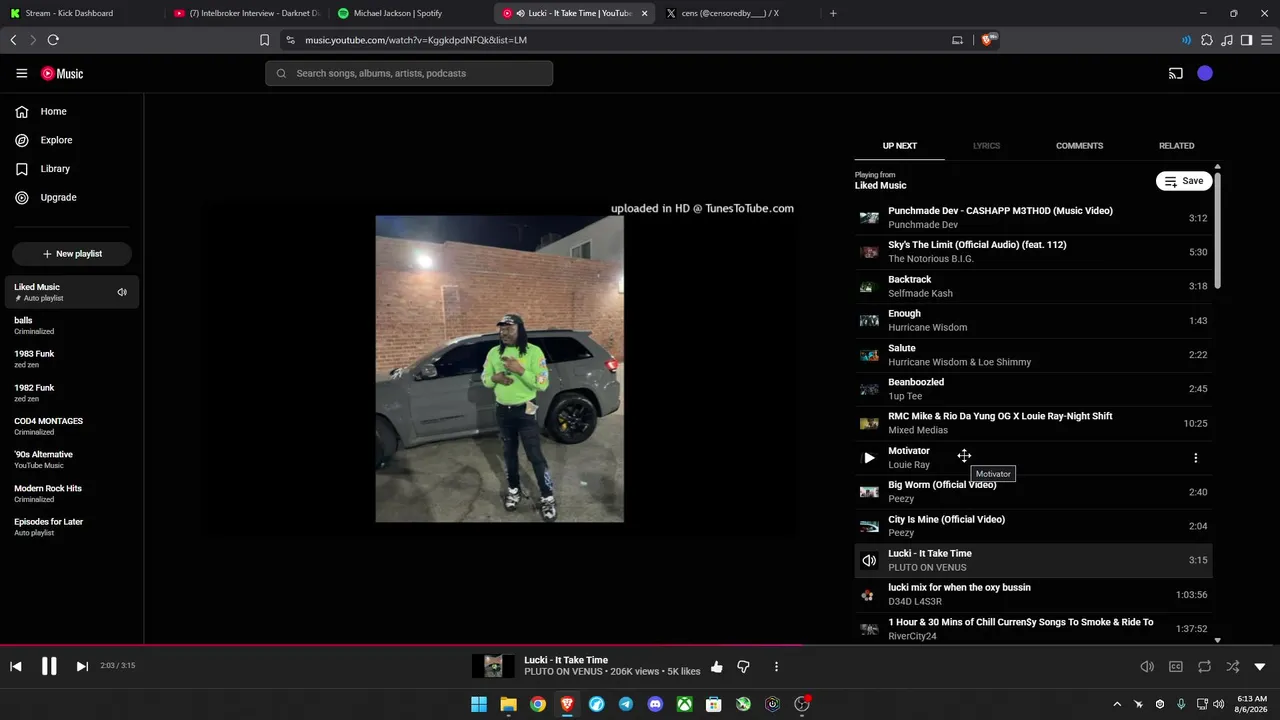
Task: Open the Modern Rock Hits playlist
Action: (x=72, y=493)
